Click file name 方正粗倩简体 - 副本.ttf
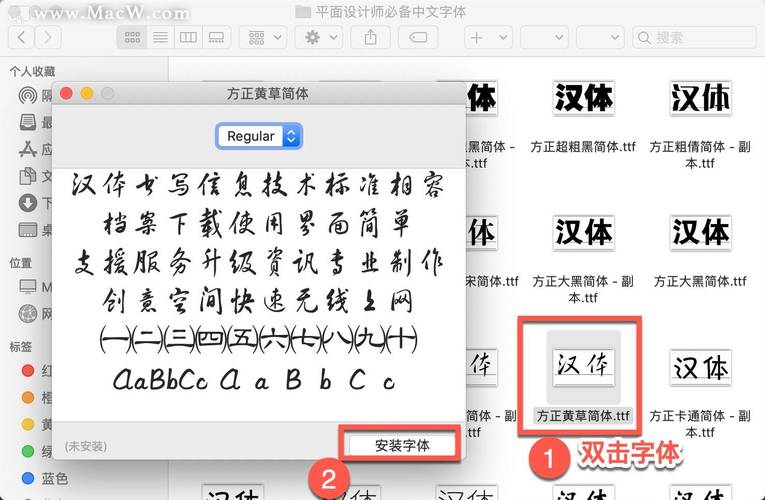Screen dimensions: 765x500 700,155
